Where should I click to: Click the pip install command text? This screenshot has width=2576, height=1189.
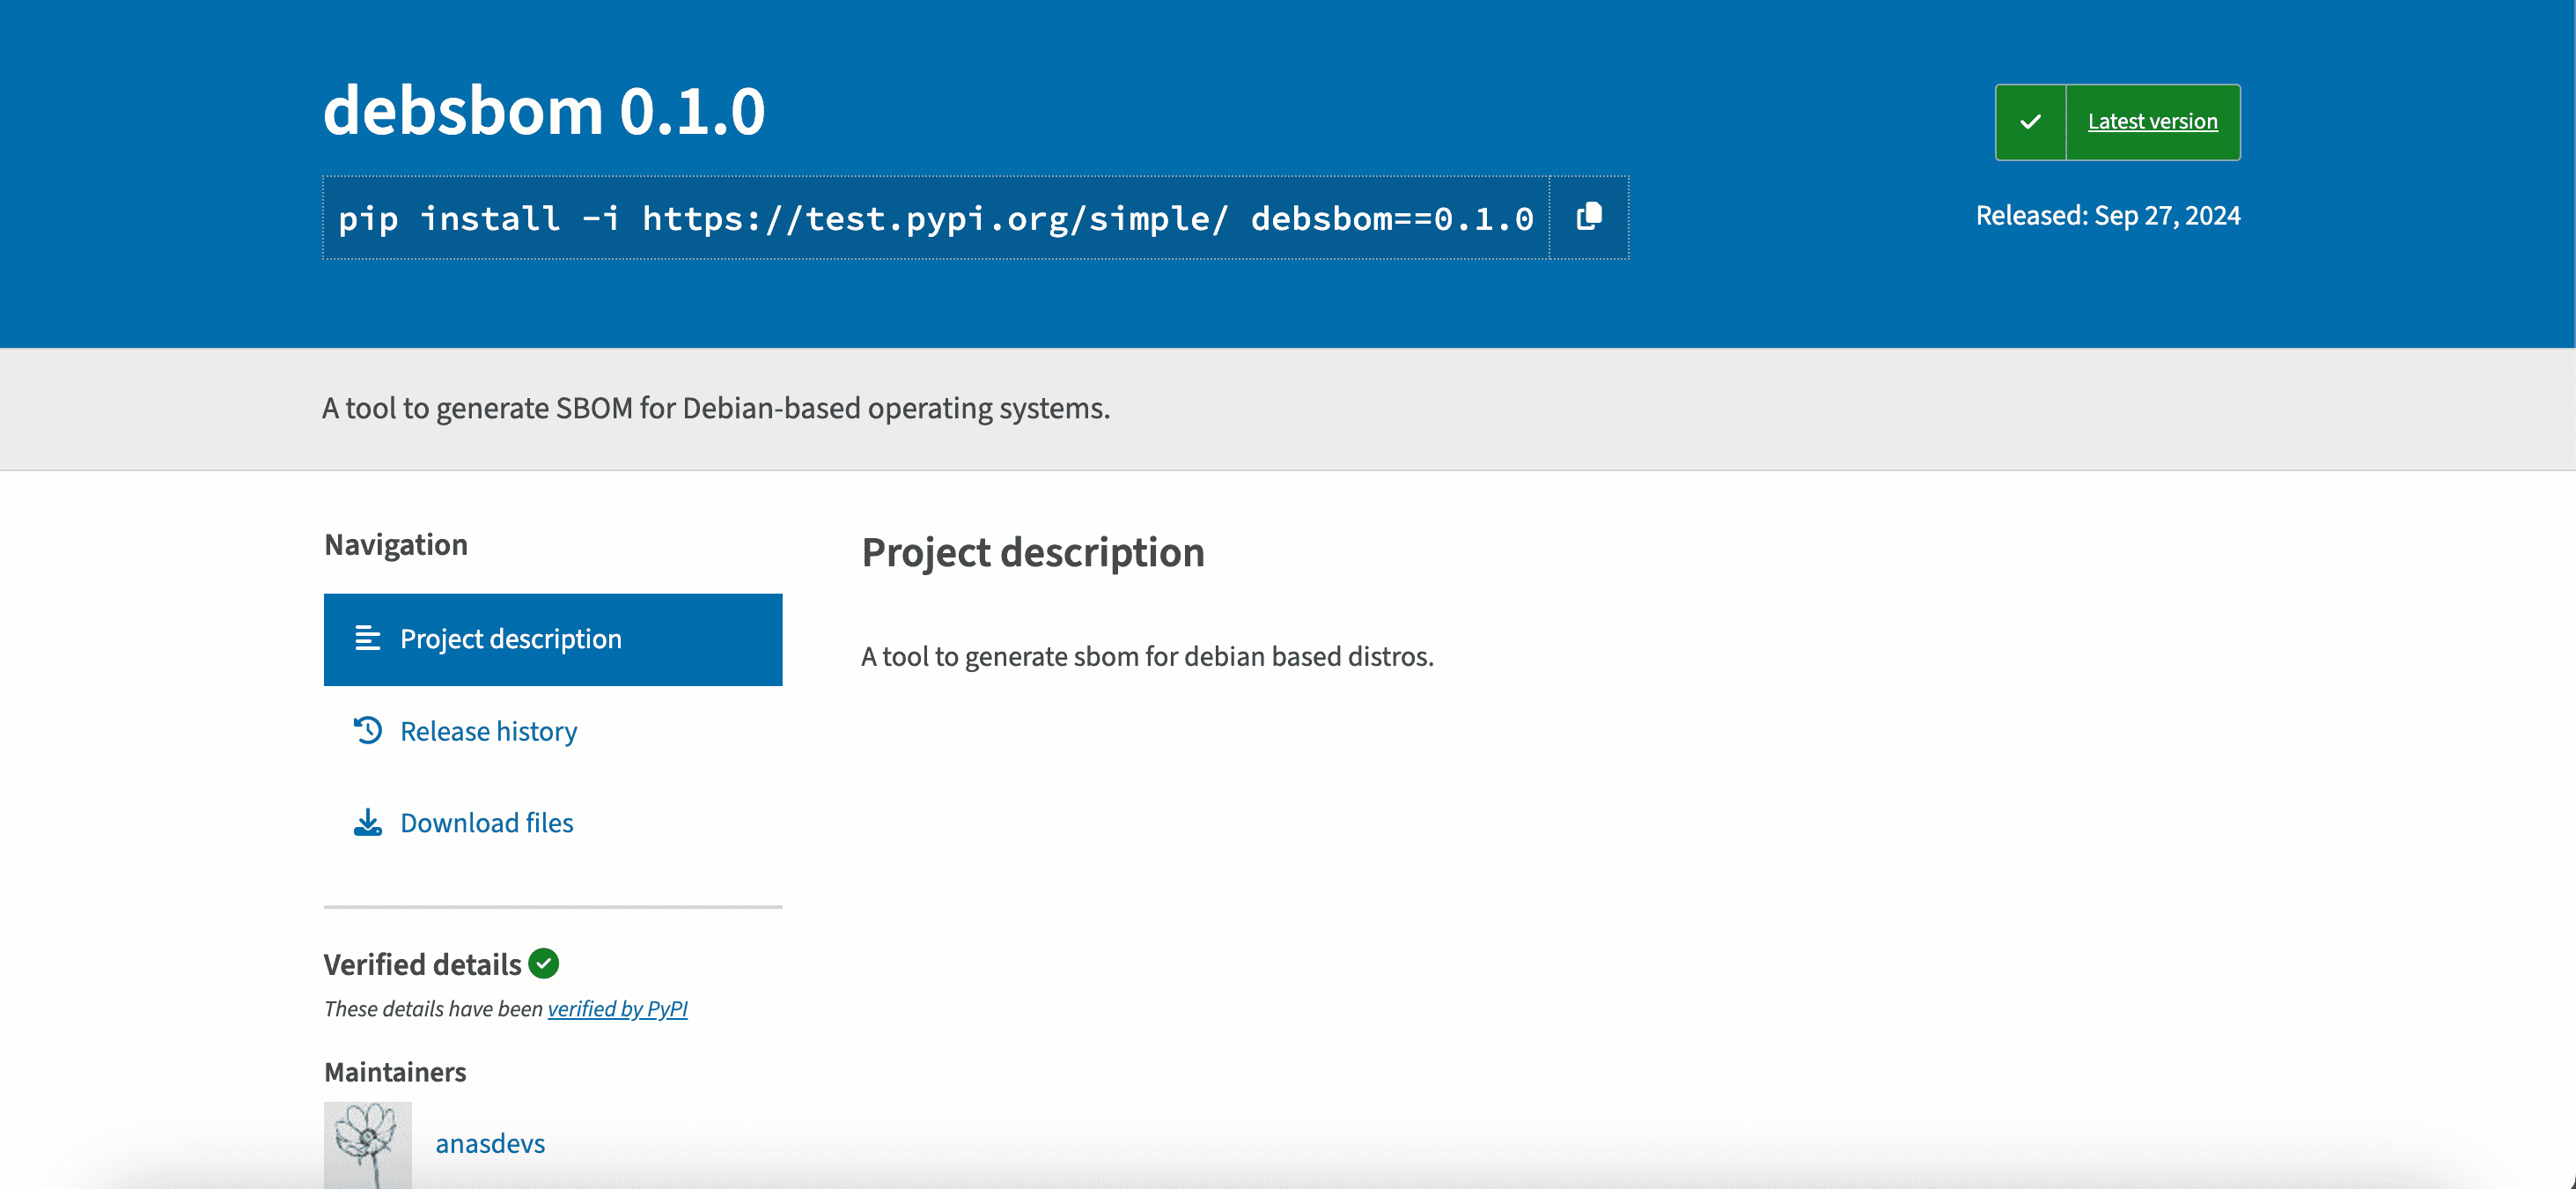(935, 218)
